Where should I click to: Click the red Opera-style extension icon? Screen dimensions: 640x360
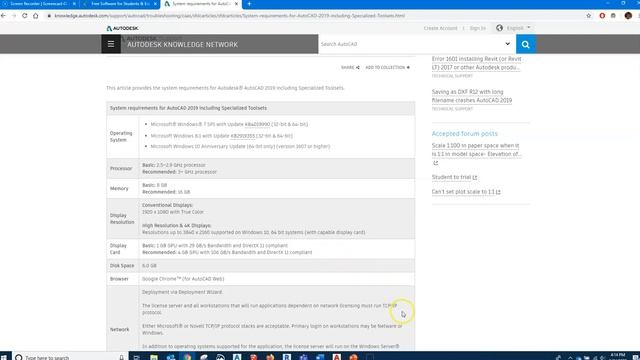602,16
